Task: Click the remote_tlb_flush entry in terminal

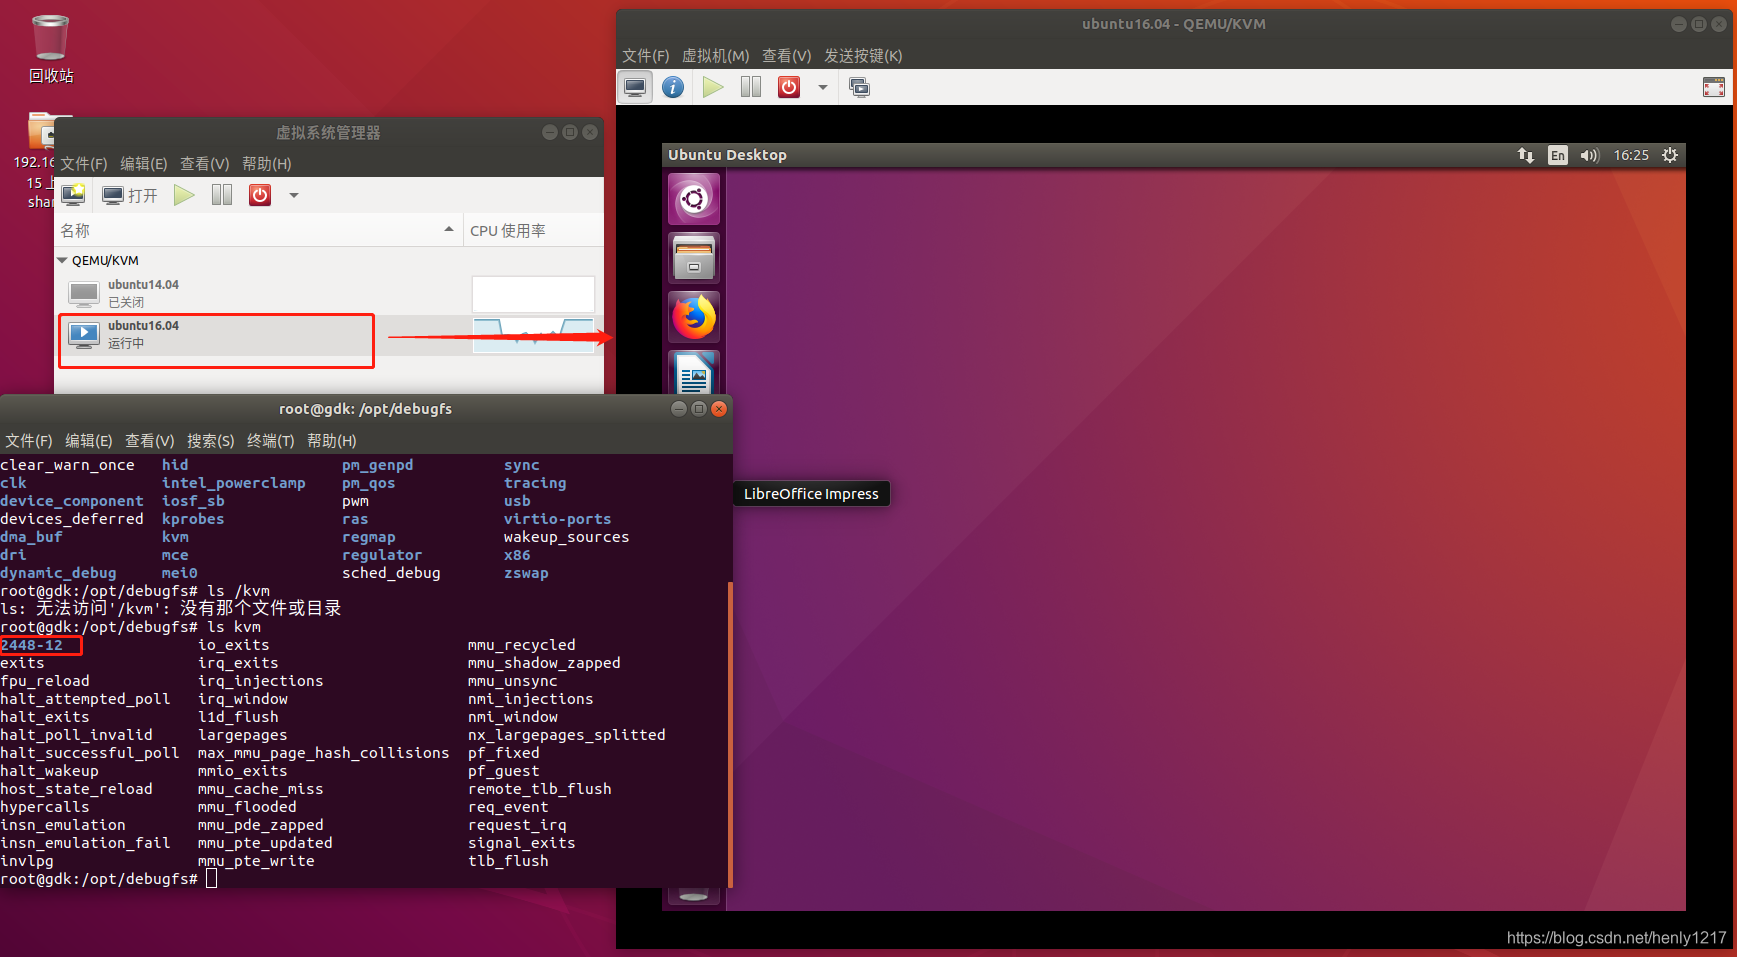Action: (x=540, y=789)
